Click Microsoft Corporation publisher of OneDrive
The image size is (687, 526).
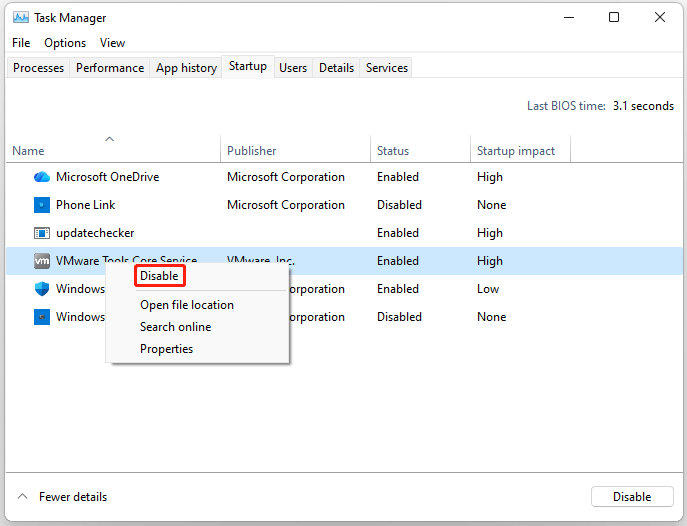point(286,177)
